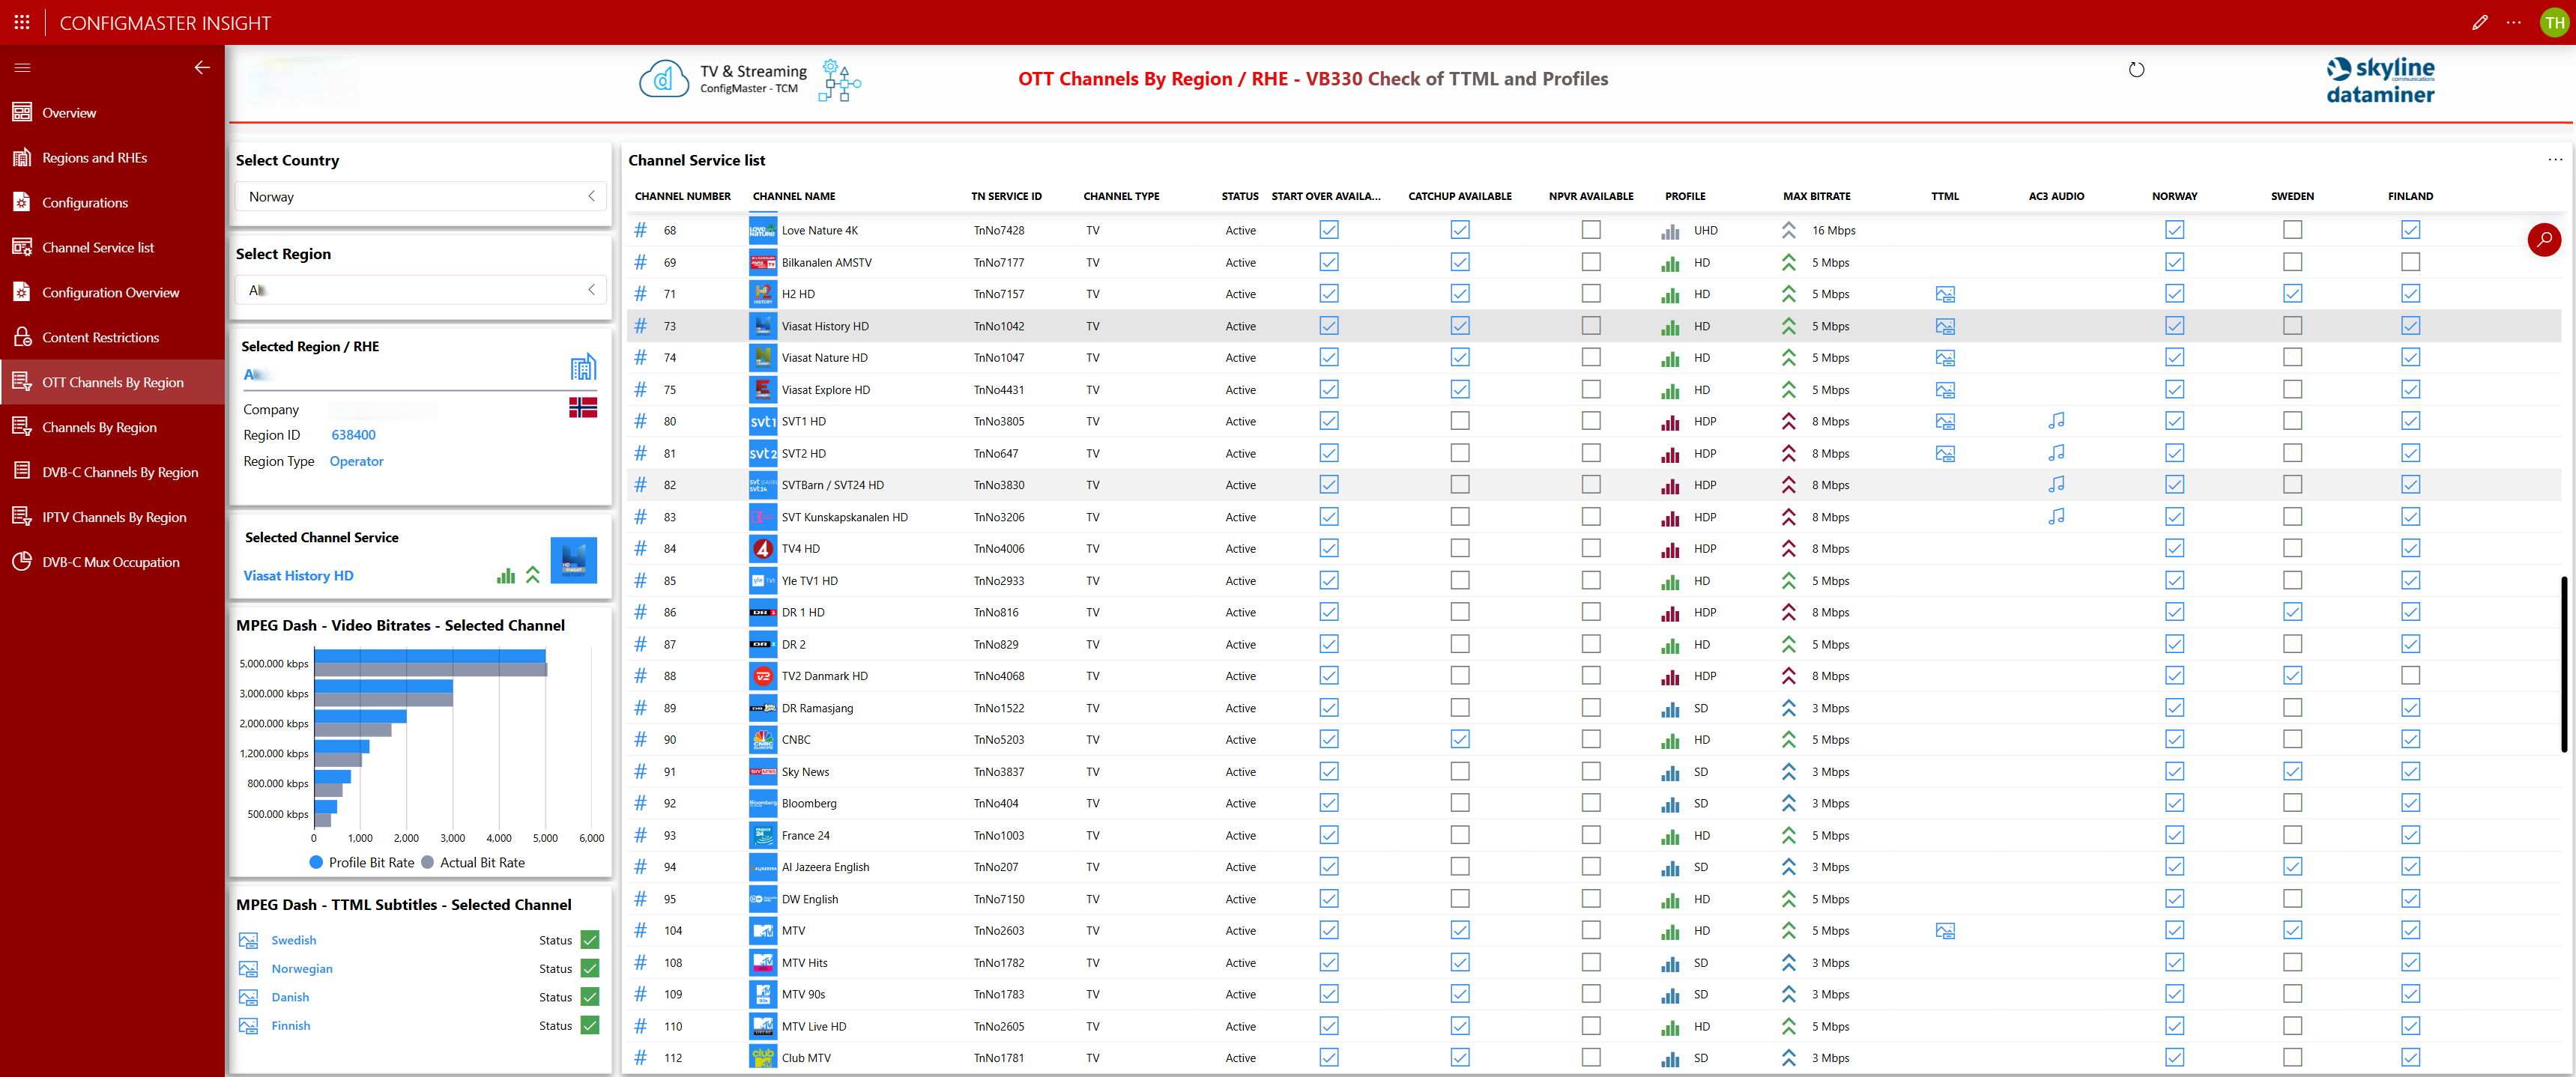Open Overview in sidebar

[112, 113]
